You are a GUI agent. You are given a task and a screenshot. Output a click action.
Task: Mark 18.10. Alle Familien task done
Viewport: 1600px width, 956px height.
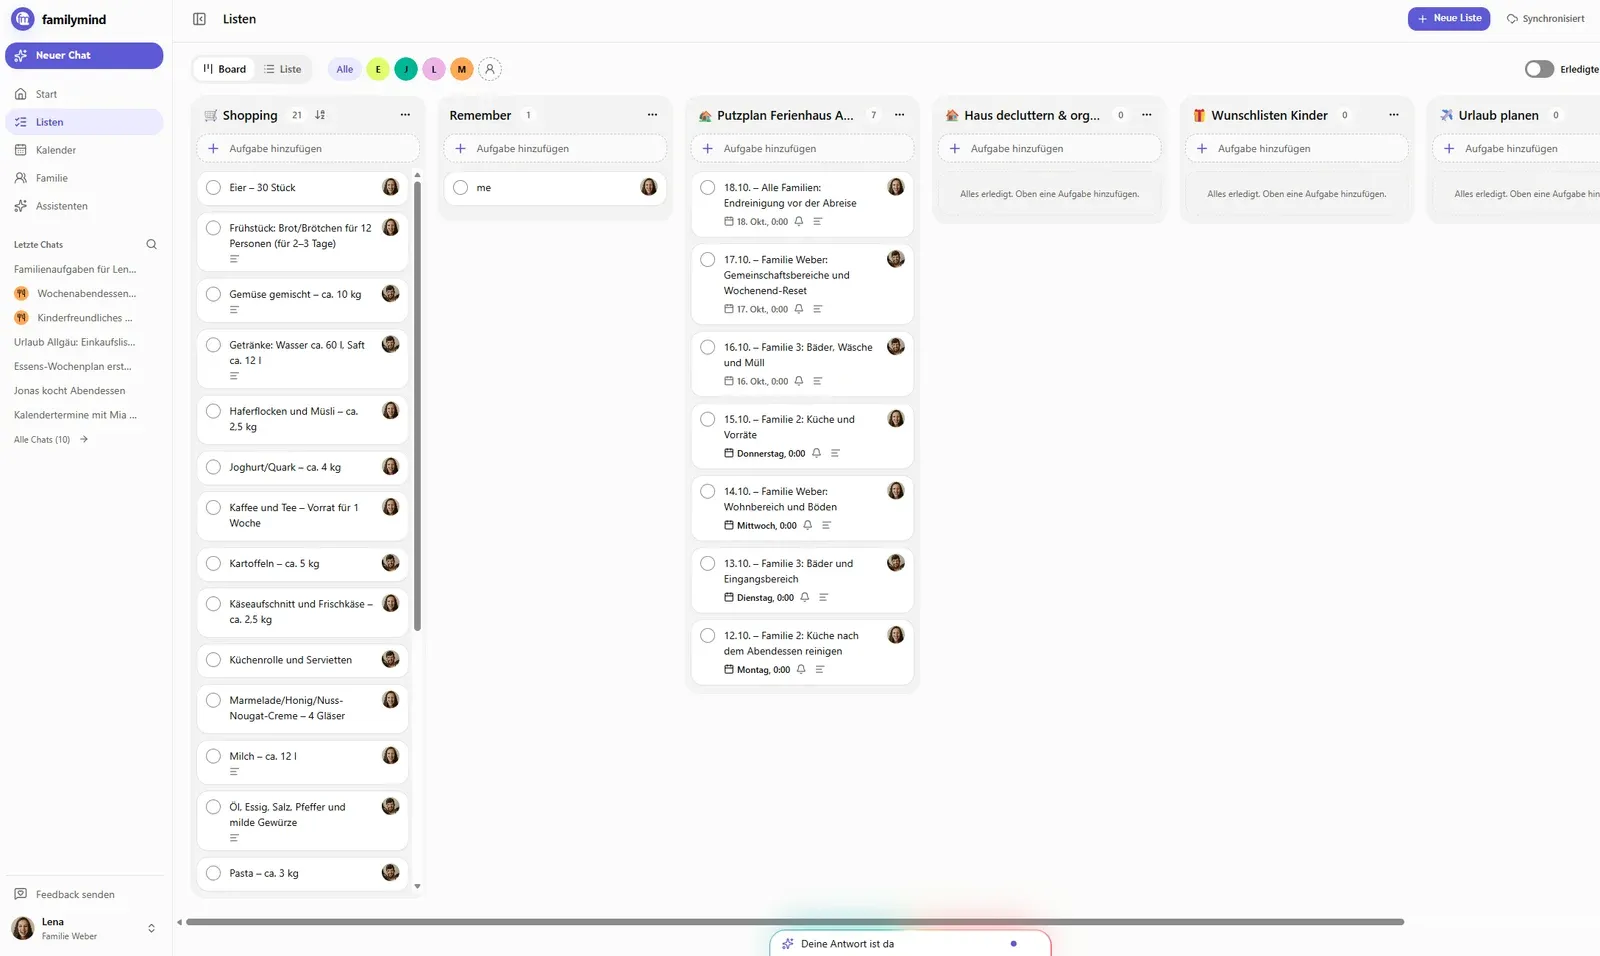(x=708, y=187)
